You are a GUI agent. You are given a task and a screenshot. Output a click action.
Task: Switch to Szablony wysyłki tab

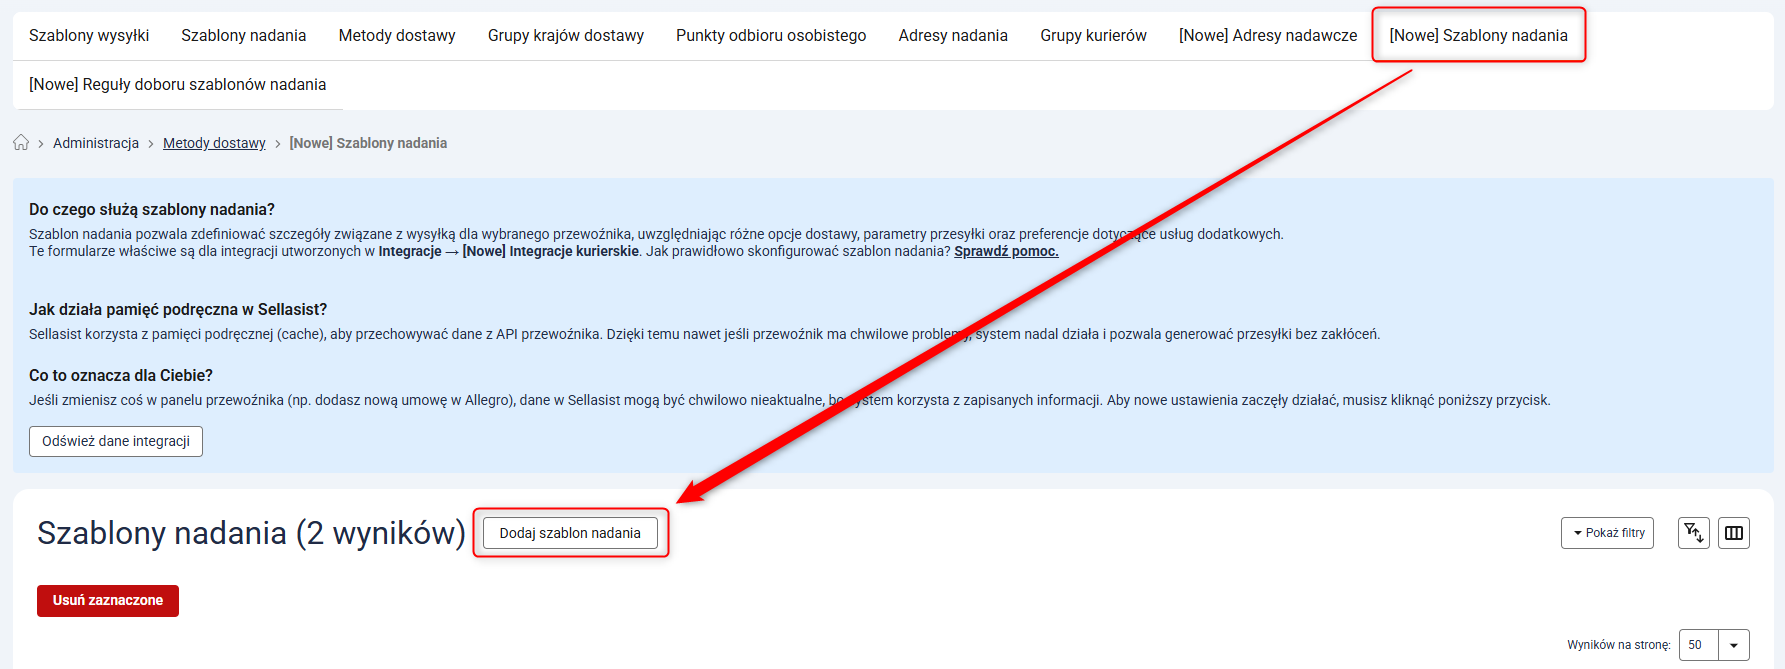[x=89, y=36]
